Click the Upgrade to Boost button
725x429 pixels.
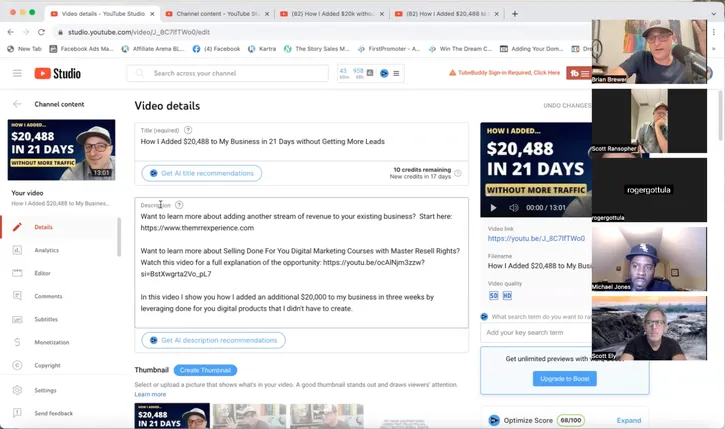(x=565, y=379)
